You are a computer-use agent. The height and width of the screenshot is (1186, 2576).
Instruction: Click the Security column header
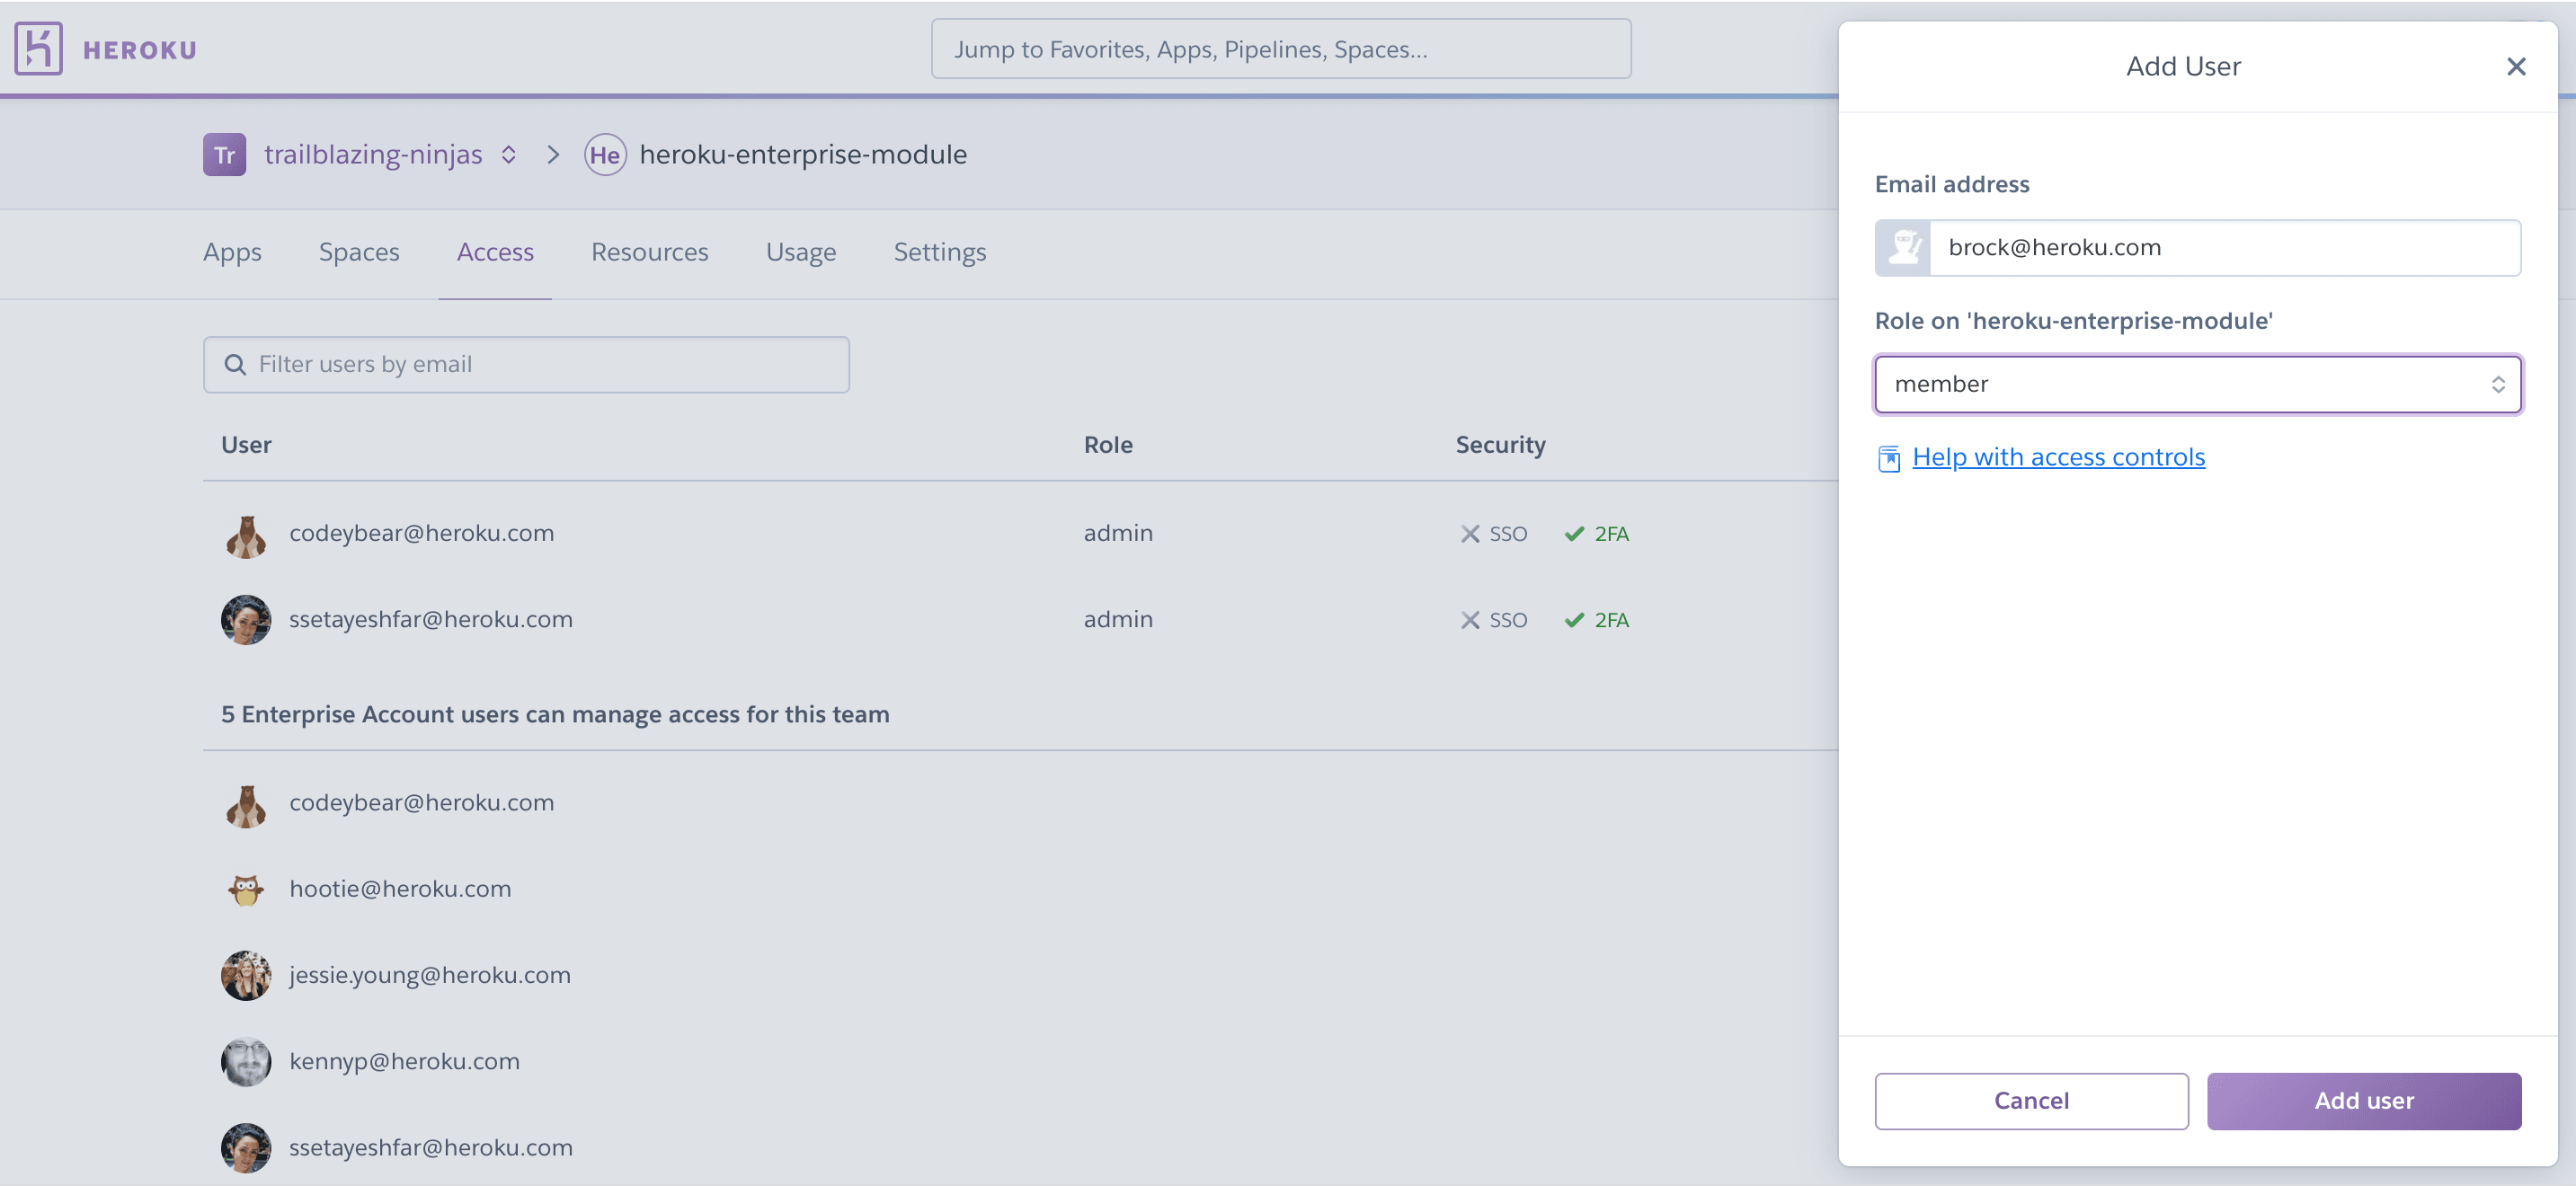[x=1500, y=445]
